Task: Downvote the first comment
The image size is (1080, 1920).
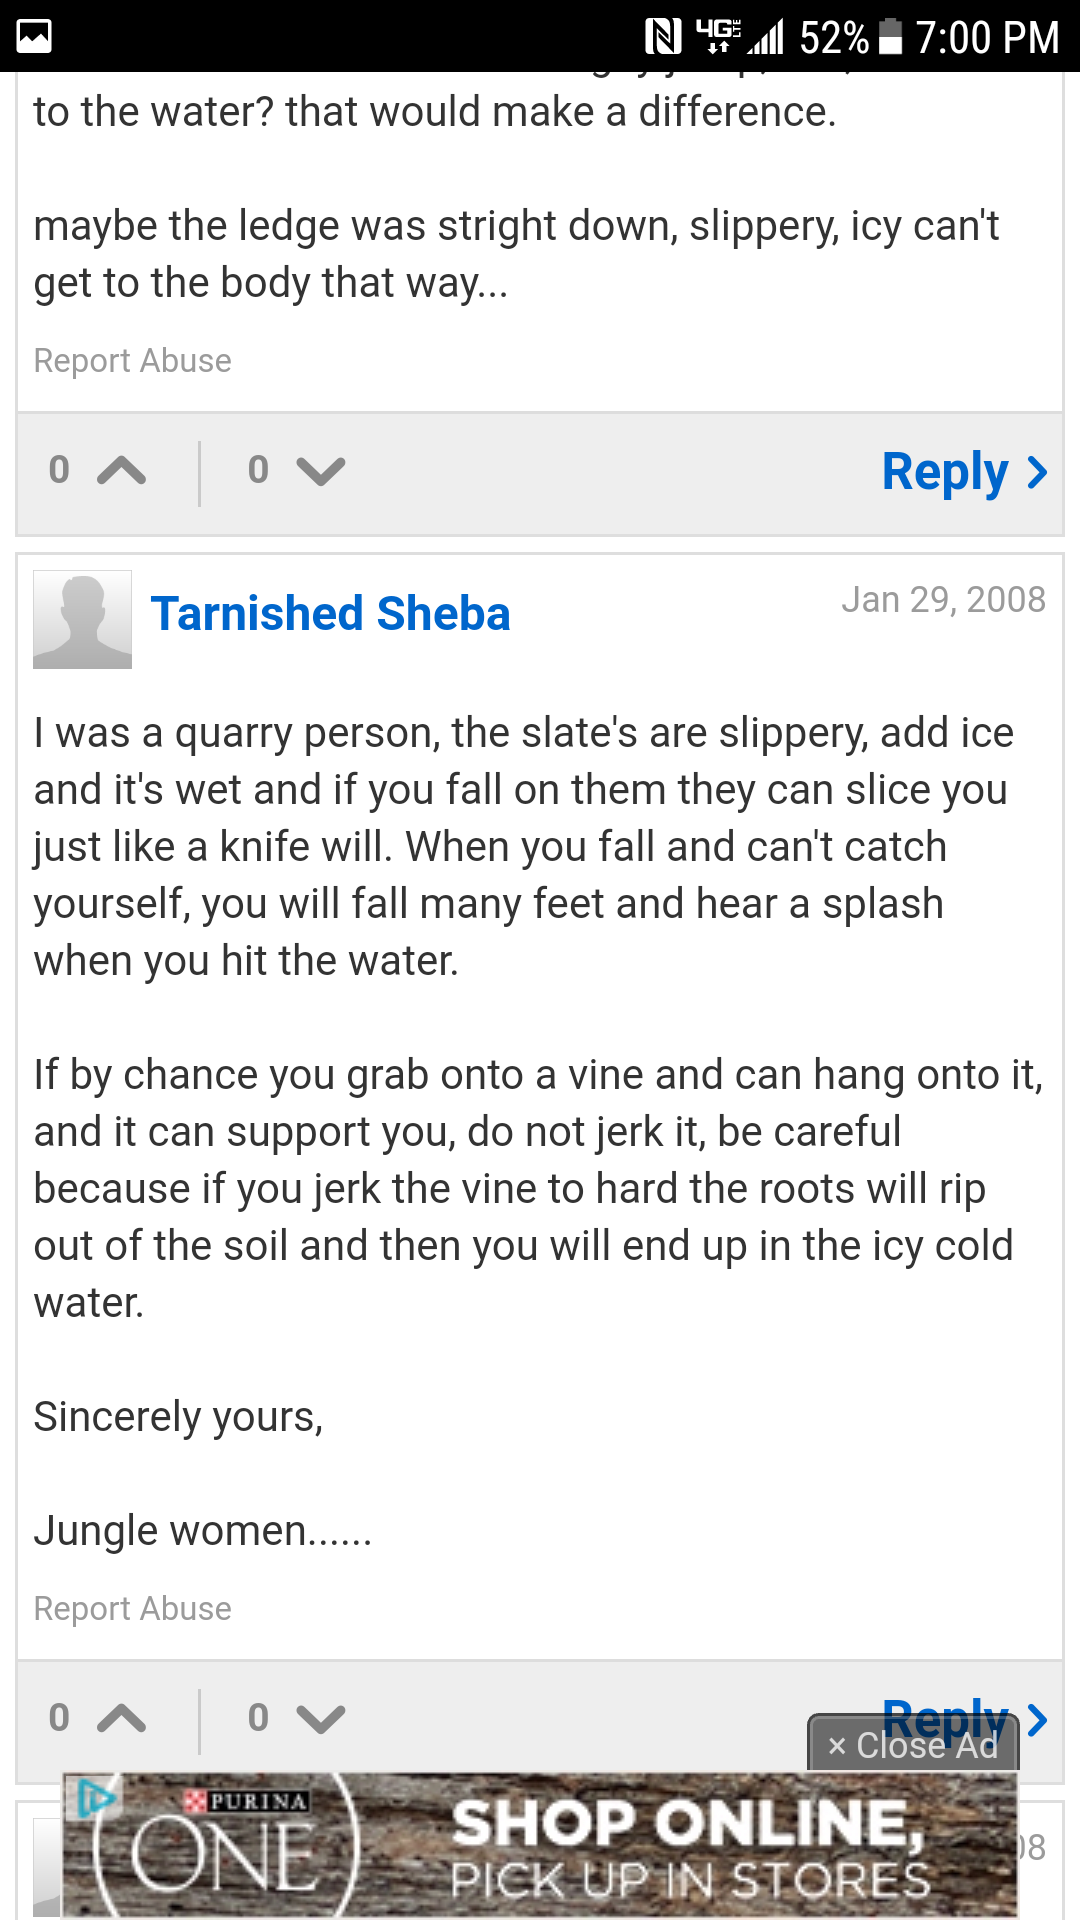Action: [x=320, y=470]
